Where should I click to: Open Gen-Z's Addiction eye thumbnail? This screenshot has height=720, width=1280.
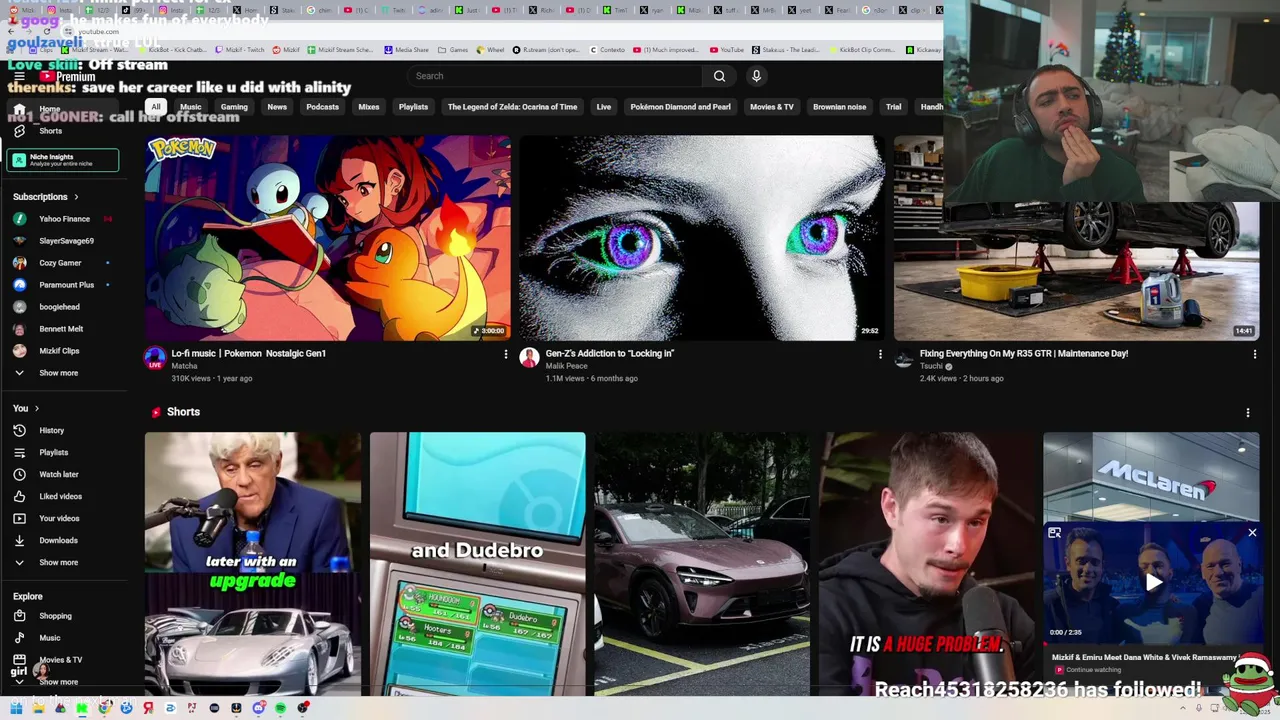point(702,238)
